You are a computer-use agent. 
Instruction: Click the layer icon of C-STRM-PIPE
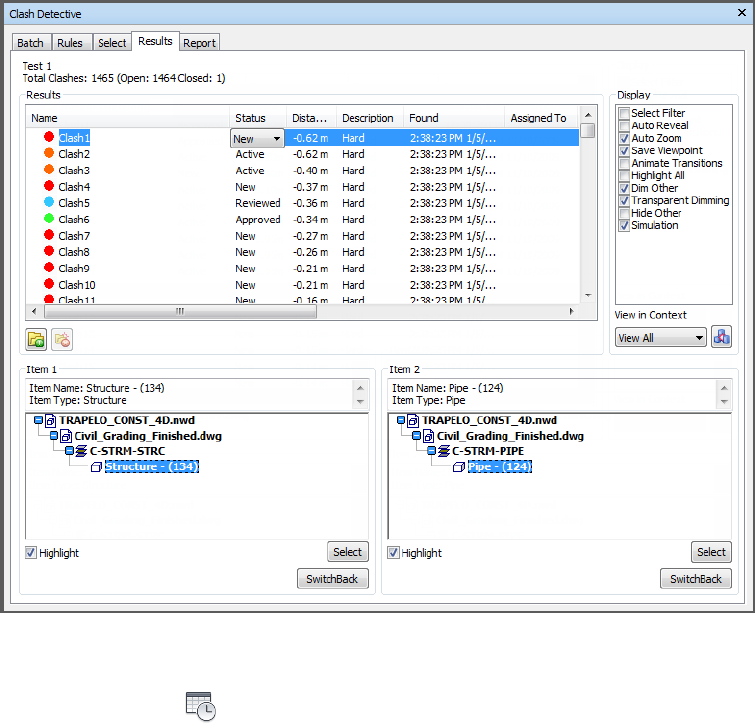444,451
